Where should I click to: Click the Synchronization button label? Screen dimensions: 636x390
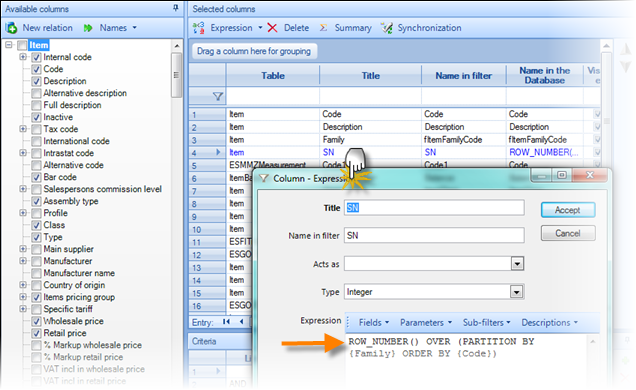coord(429,28)
